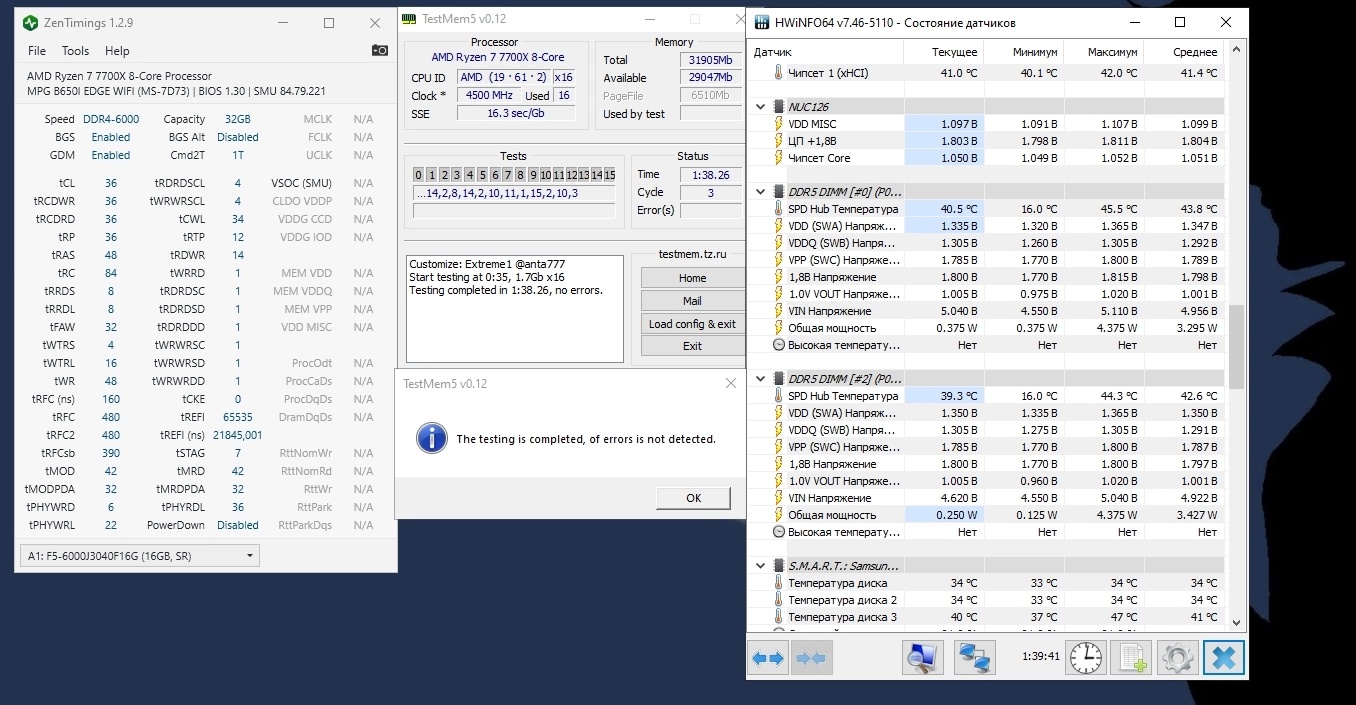Collapse the DDR5 DIMM [#2] group
Screen dimensions: 1356x705
[762, 379]
